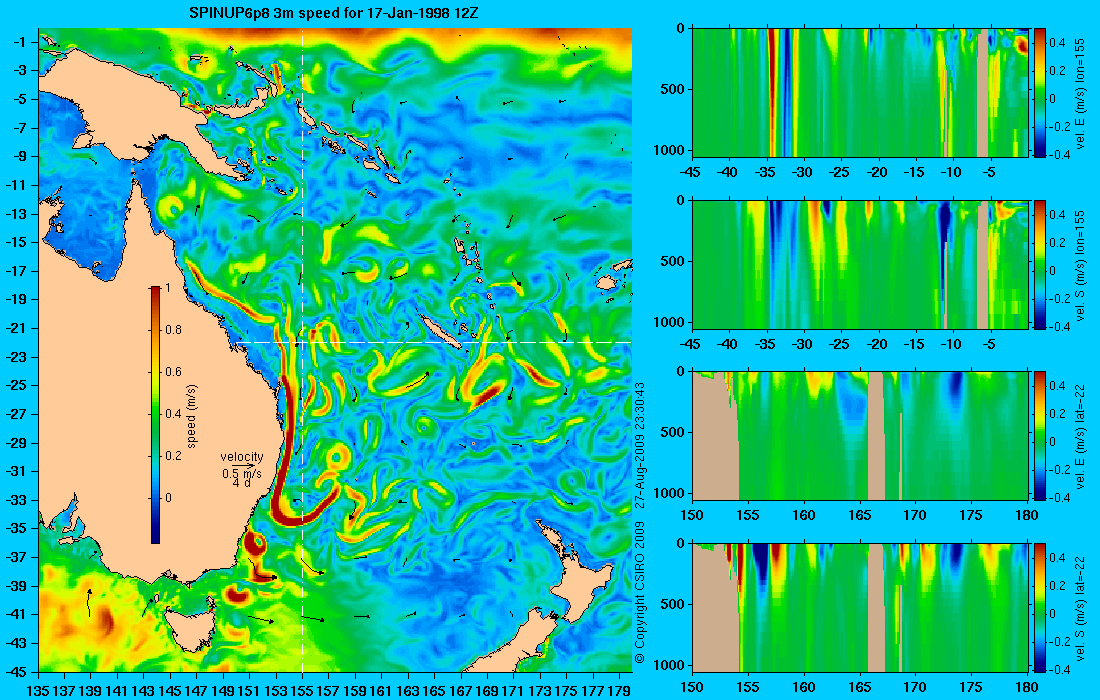The image size is (1100, 700).
Task: Click the title 'SPINUP6p8 3m speed for 17-Jan-1998 12Z'
Action: [x=334, y=13]
